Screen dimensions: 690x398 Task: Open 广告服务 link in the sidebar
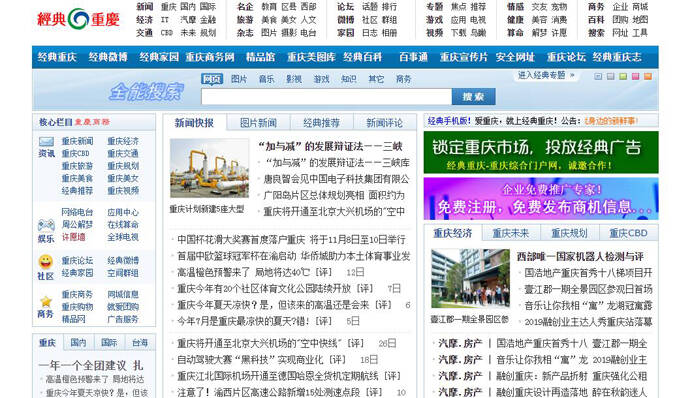click(123, 319)
